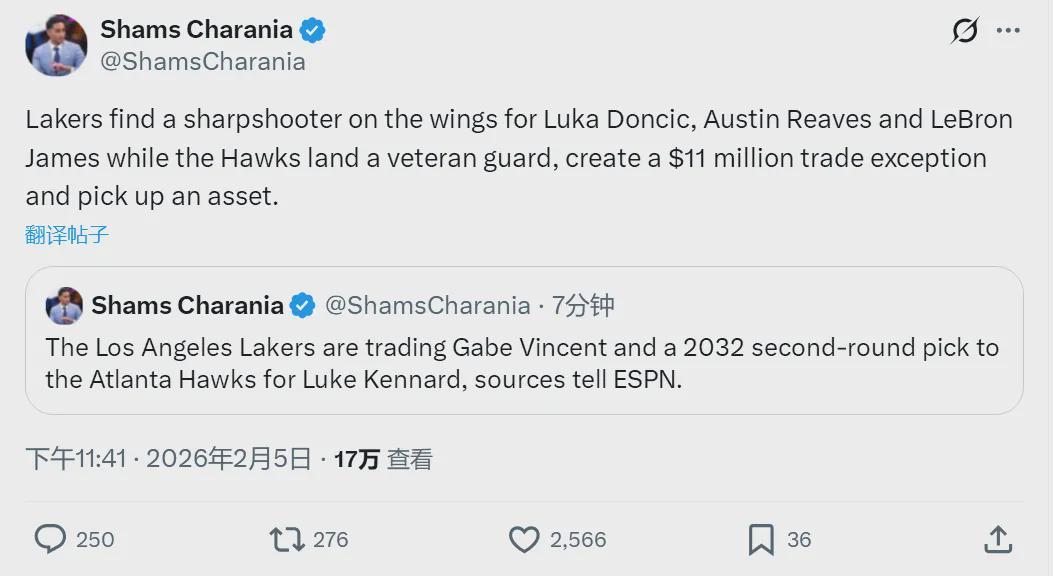The width and height of the screenshot is (1053, 576).
Task: Open the 下午11:41 timestamp link
Action: click(x=70, y=458)
